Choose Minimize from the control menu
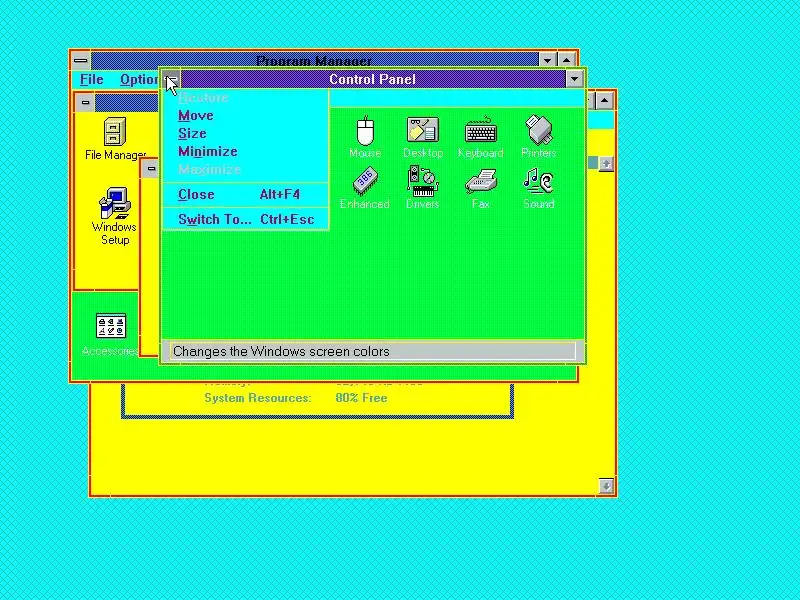Viewport: 800px width, 600px height. (245, 152)
